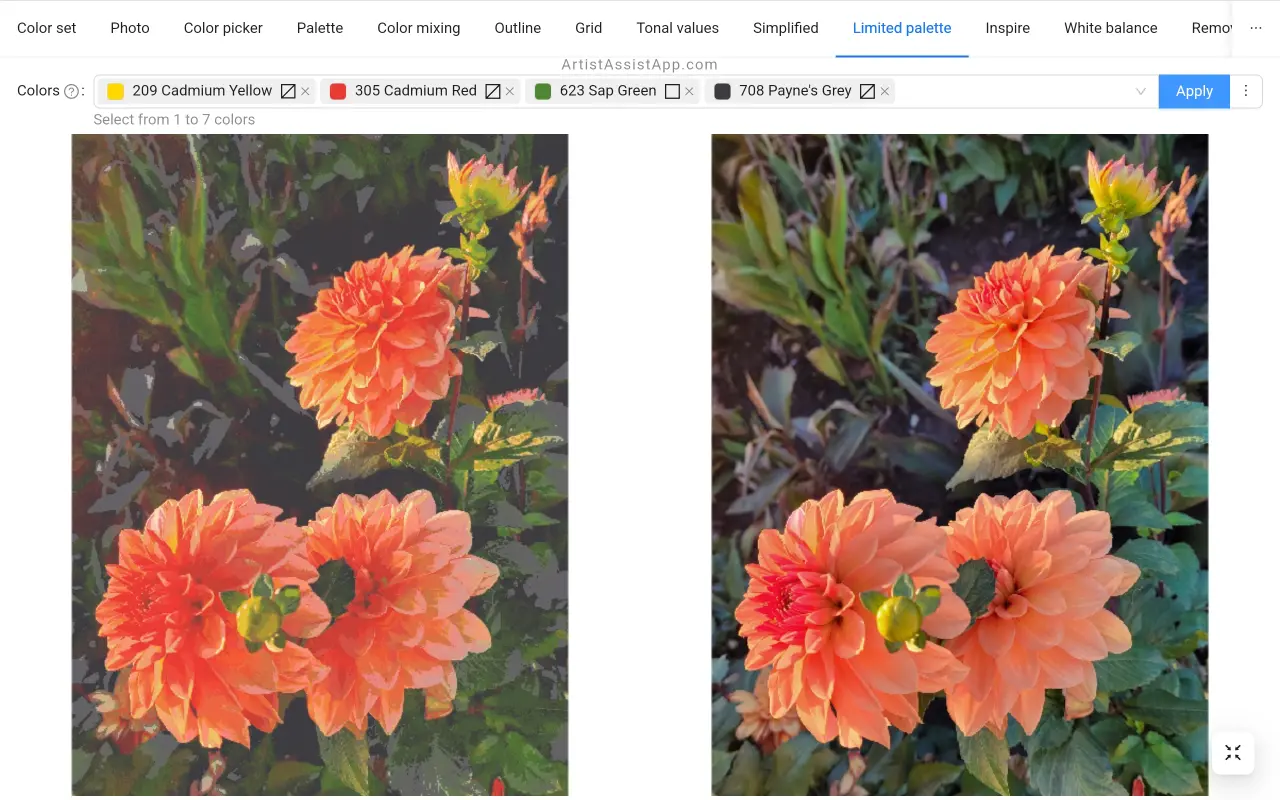Open the Grid tab
The image size is (1280, 800).
click(589, 28)
